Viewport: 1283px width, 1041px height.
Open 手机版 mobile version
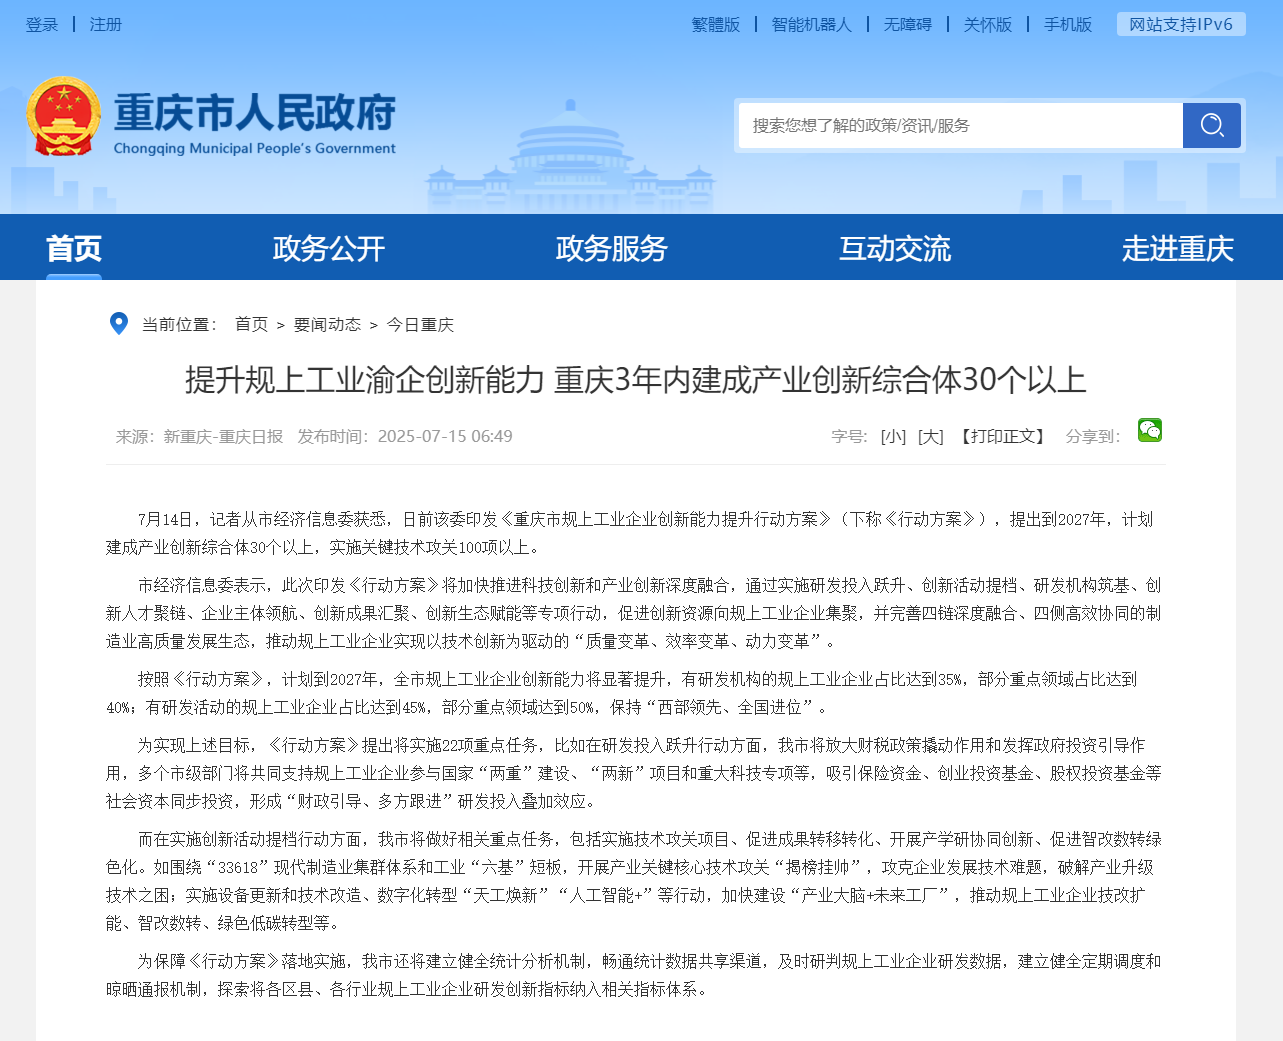(x=1068, y=24)
